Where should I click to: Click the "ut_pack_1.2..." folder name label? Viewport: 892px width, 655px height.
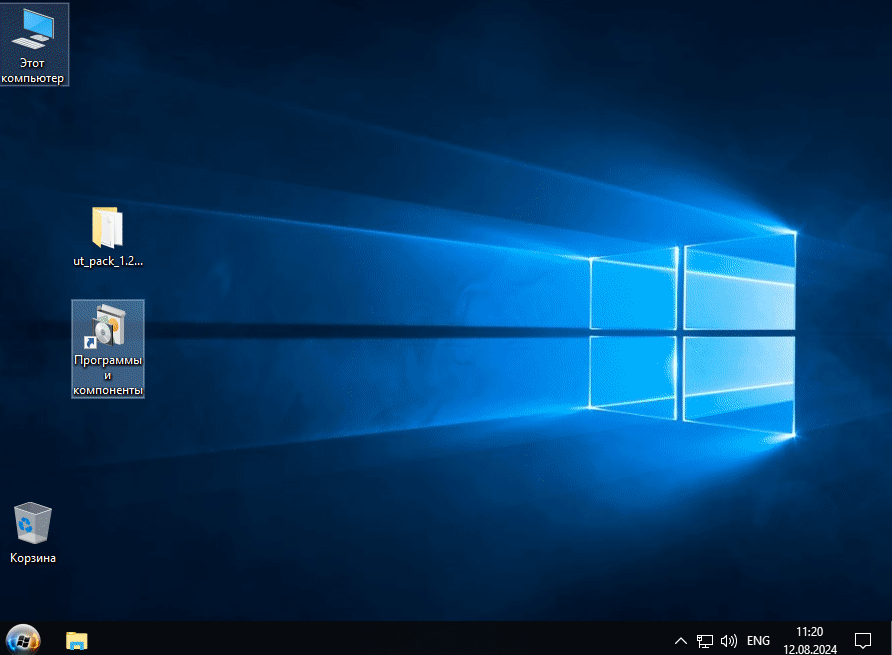108,261
